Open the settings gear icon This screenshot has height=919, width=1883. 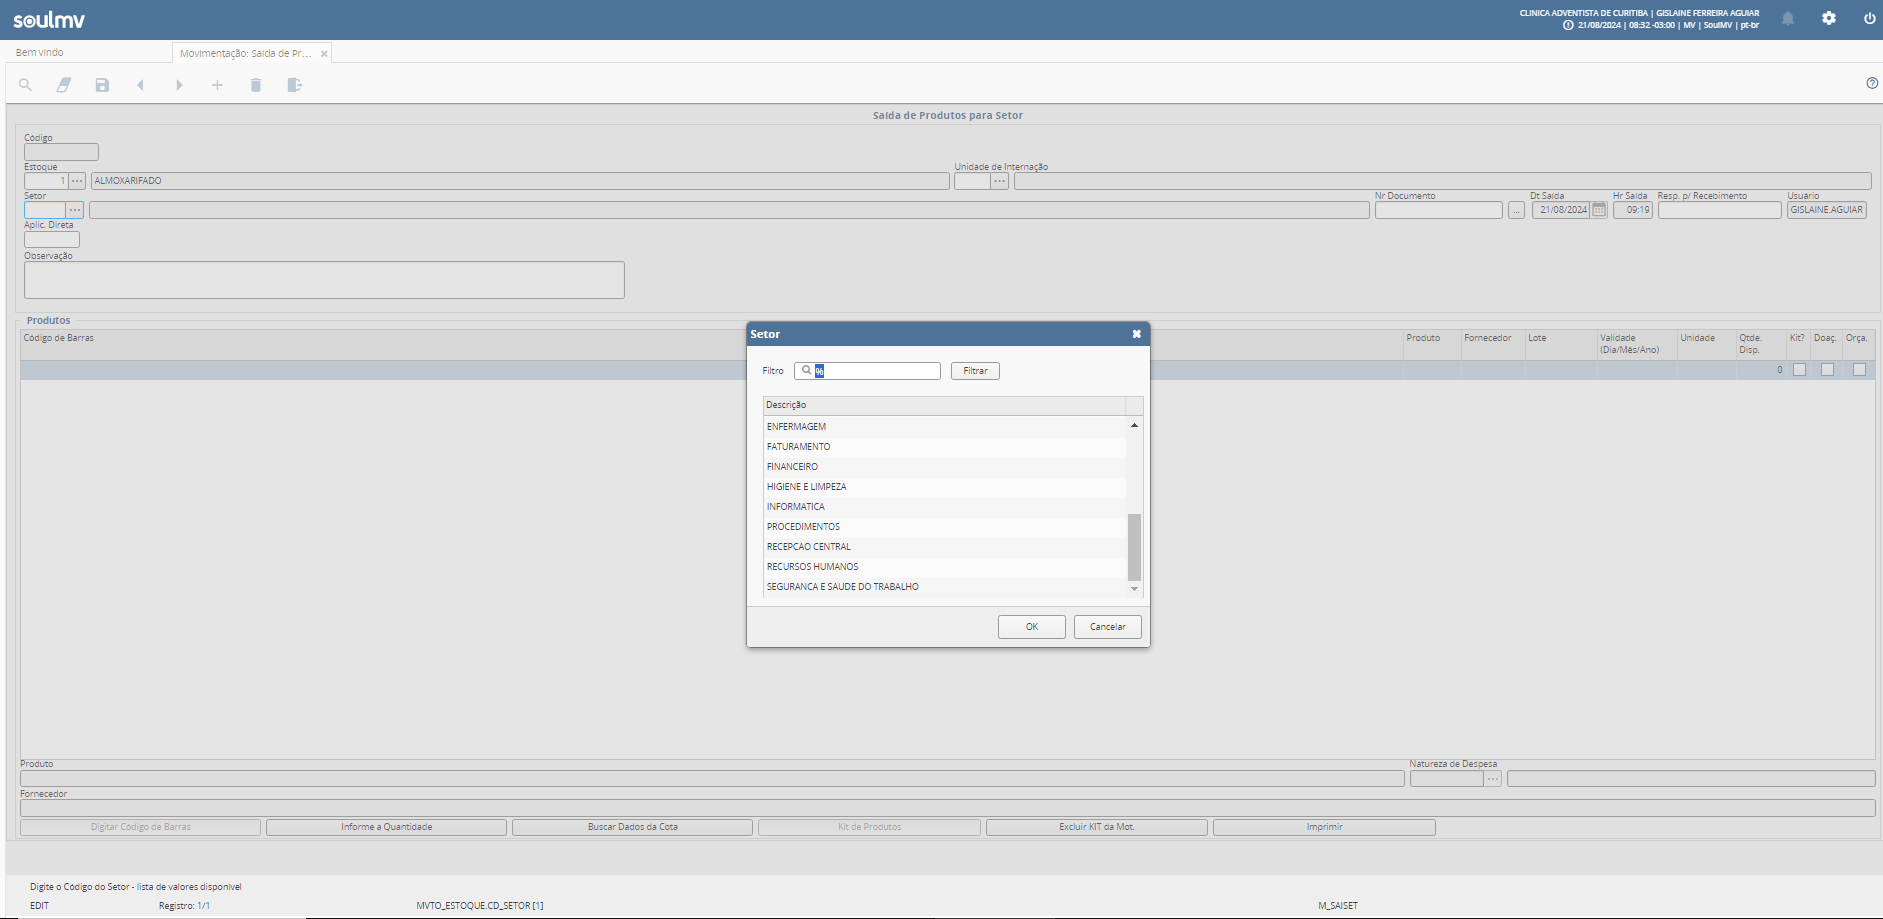[1829, 18]
